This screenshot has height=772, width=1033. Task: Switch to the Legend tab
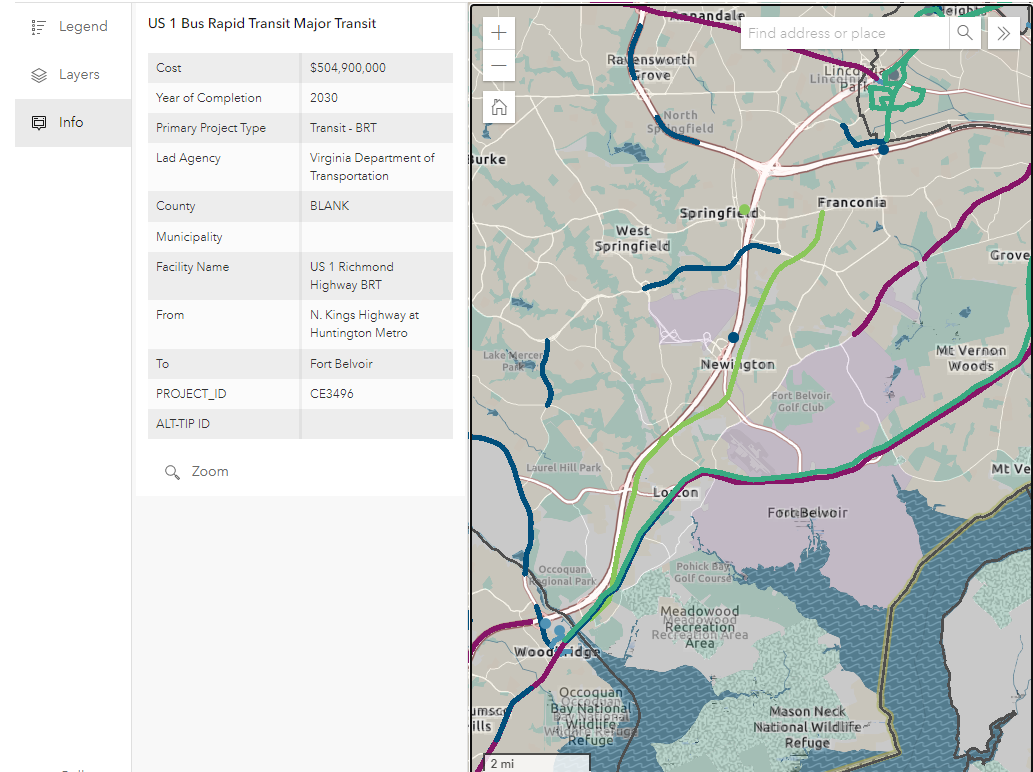(83, 26)
